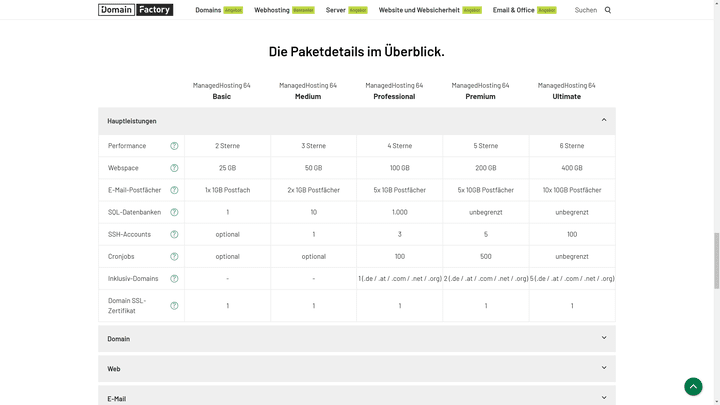Click the '4 Sterne' cell
The height and width of the screenshot is (405, 720).
point(399,146)
